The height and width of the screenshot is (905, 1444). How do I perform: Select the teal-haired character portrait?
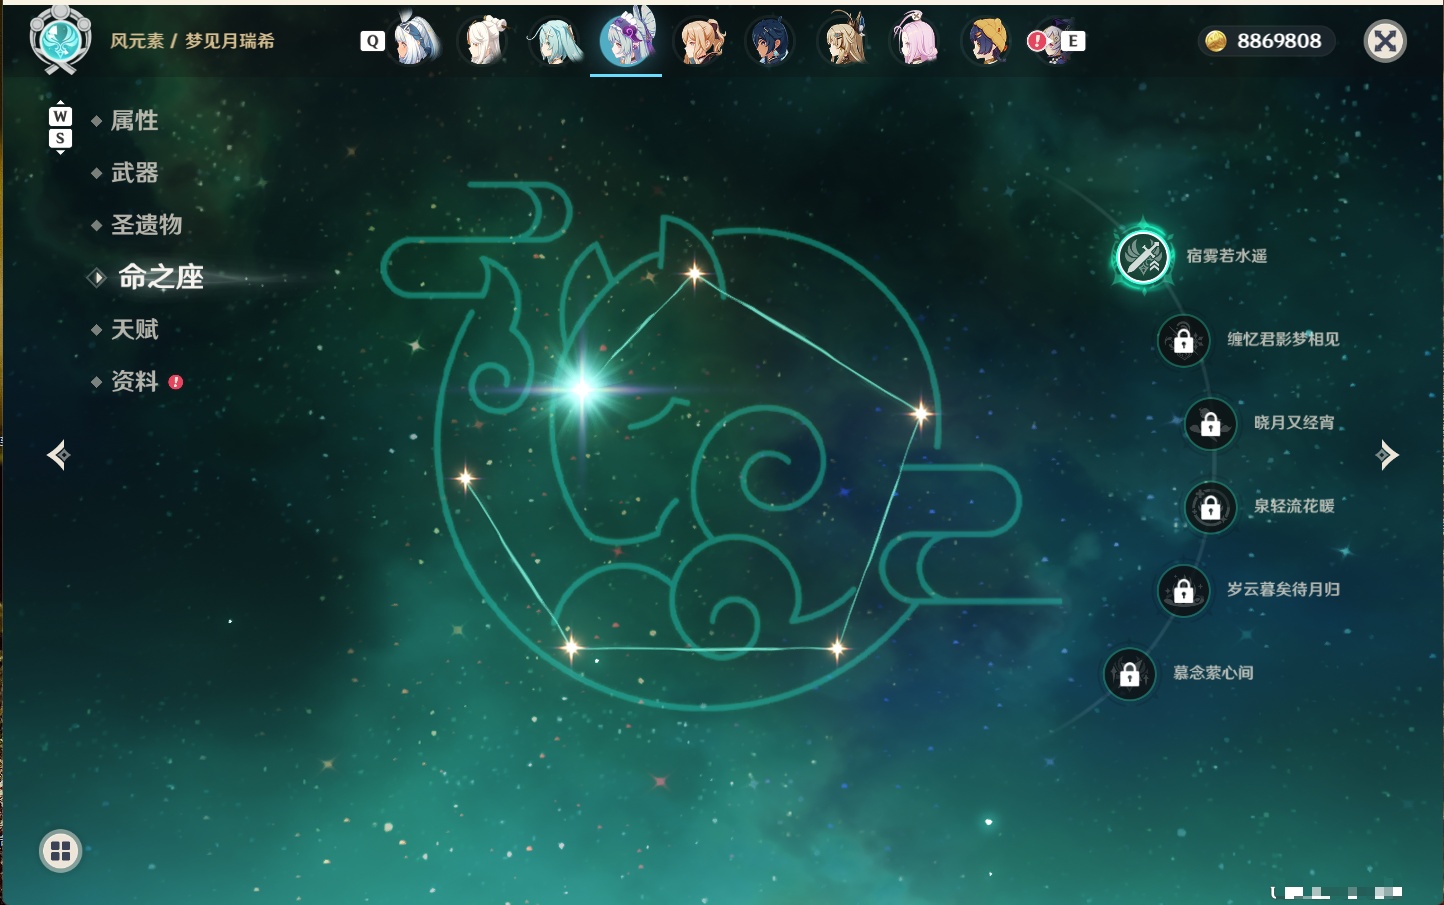pyautogui.click(x=555, y=41)
